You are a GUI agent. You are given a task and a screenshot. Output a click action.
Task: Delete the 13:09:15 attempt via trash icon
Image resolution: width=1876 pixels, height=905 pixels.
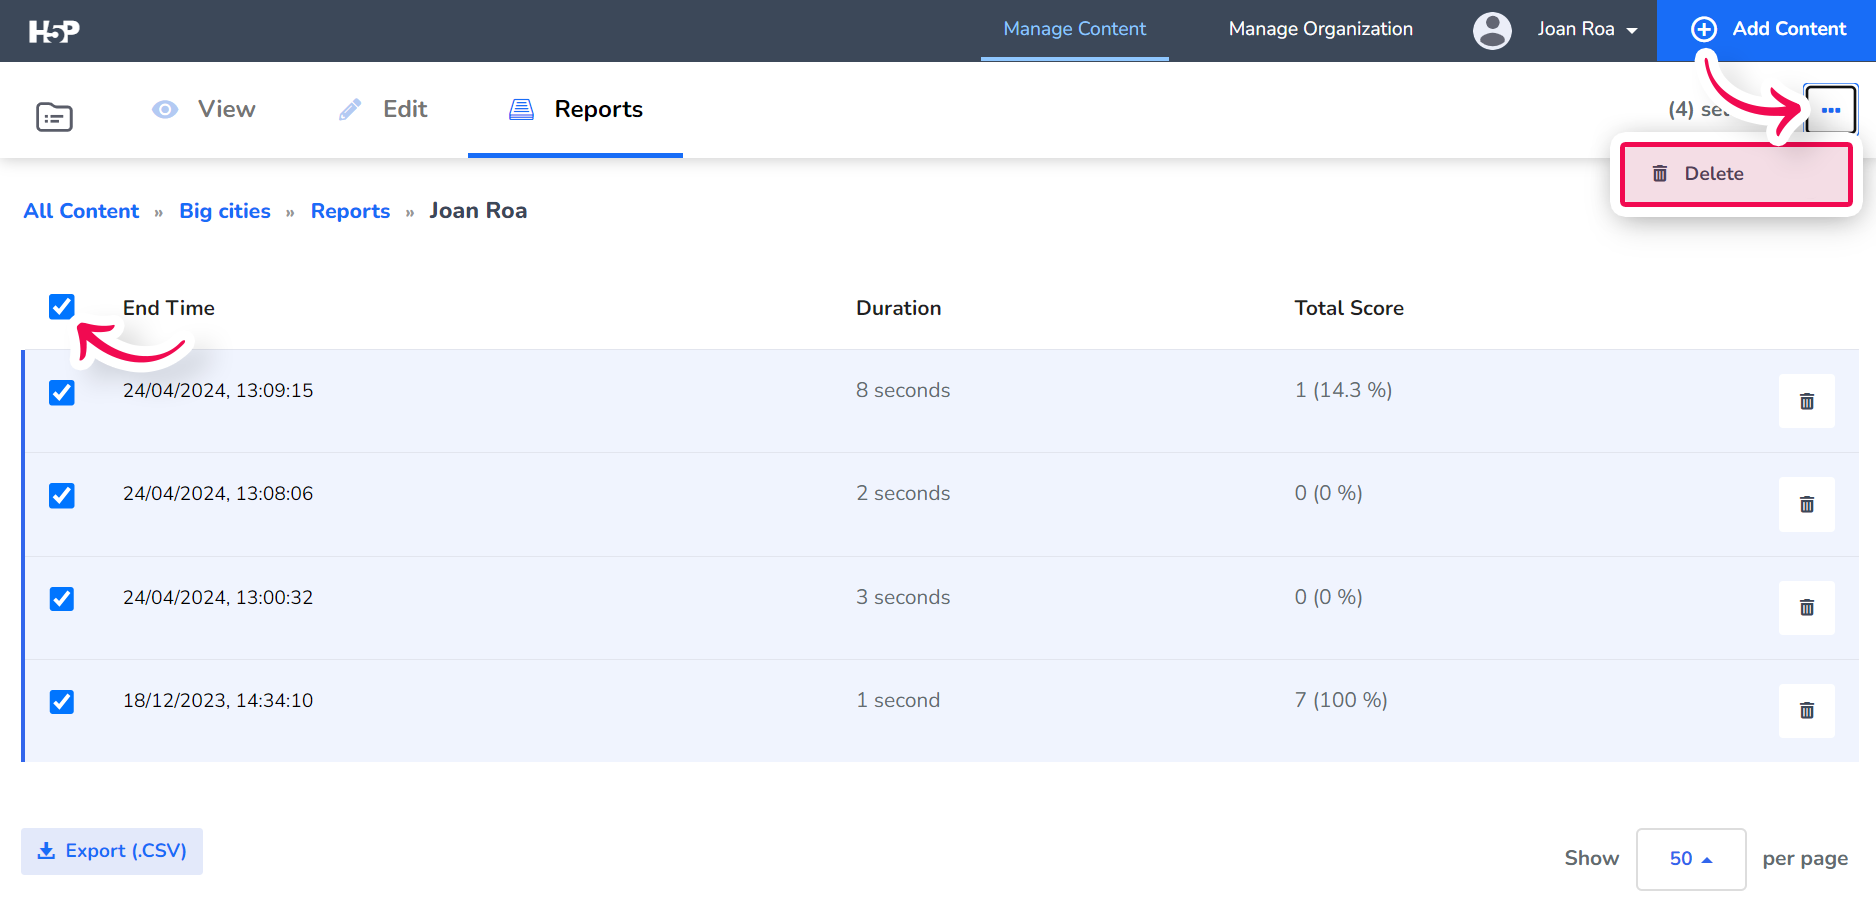tap(1806, 401)
